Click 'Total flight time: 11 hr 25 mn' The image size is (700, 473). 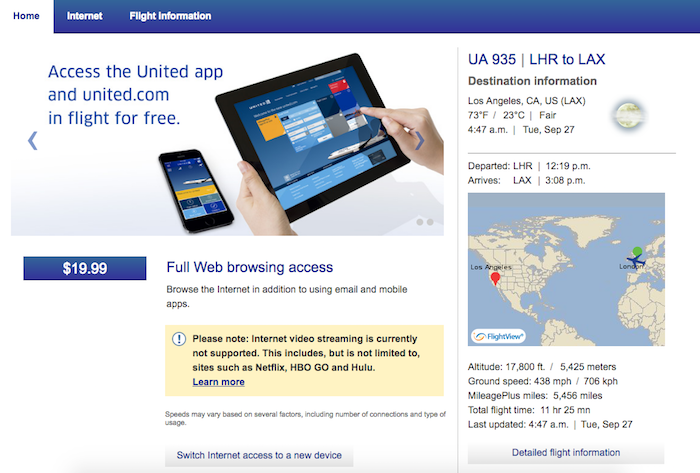point(529,410)
